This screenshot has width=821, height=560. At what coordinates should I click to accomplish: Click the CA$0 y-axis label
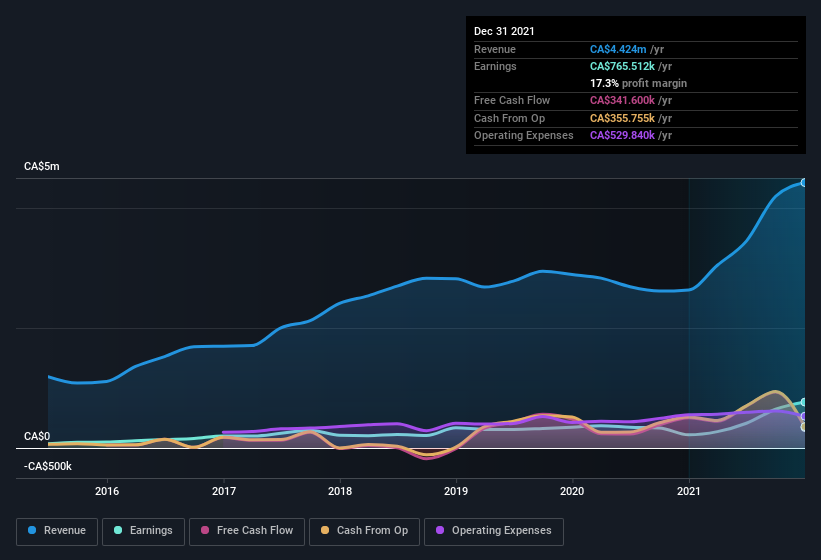click(37, 436)
